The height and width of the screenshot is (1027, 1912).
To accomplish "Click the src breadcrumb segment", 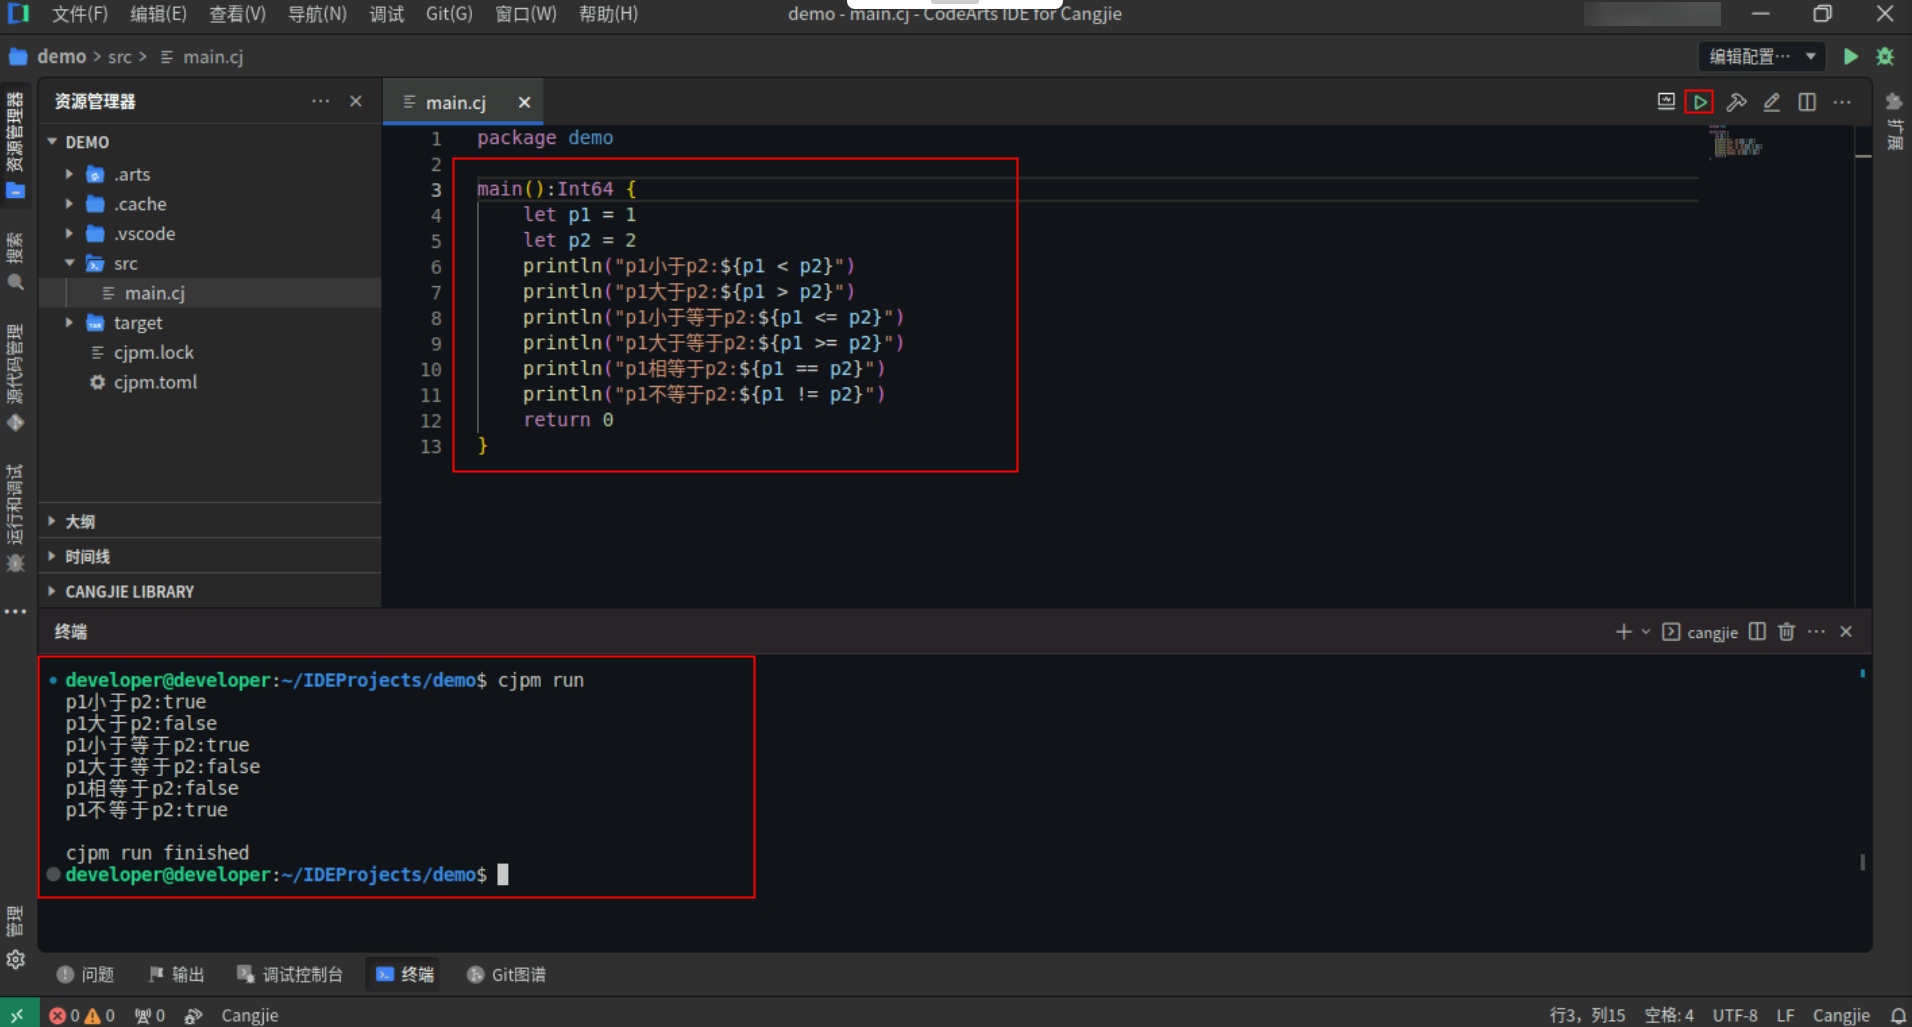I will (x=119, y=57).
